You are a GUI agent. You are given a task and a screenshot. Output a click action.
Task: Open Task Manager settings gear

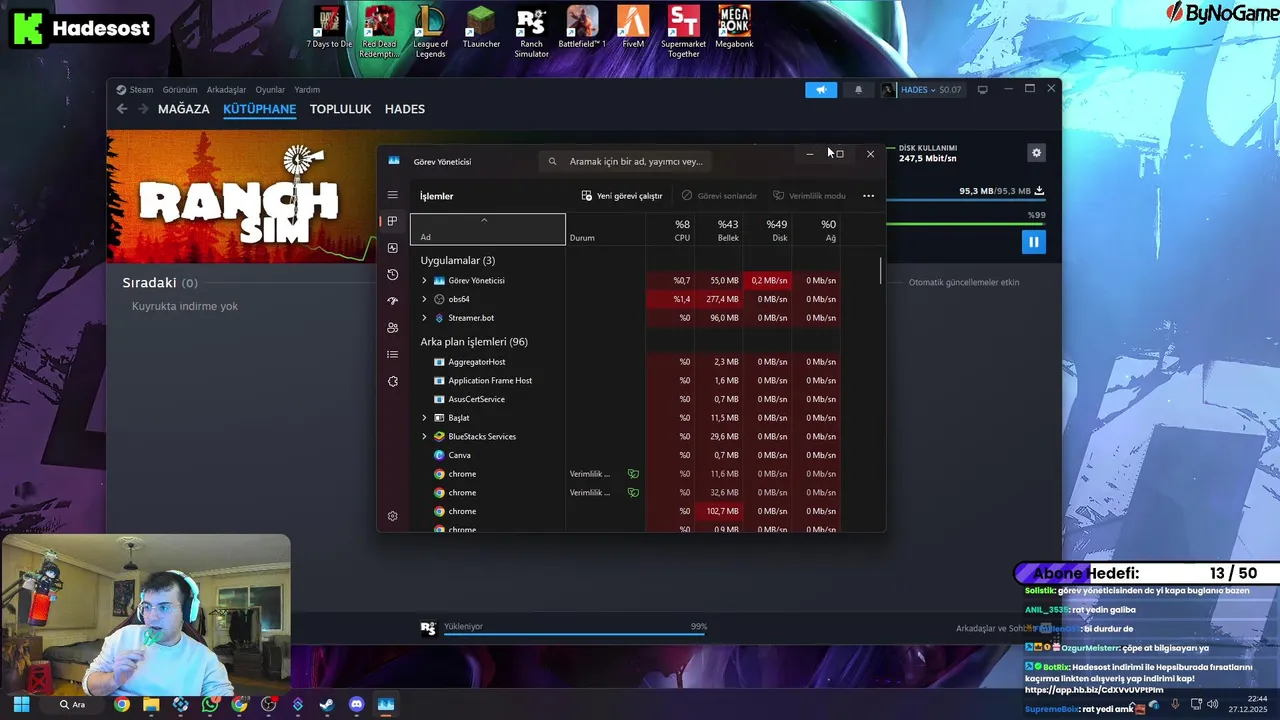coord(393,516)
